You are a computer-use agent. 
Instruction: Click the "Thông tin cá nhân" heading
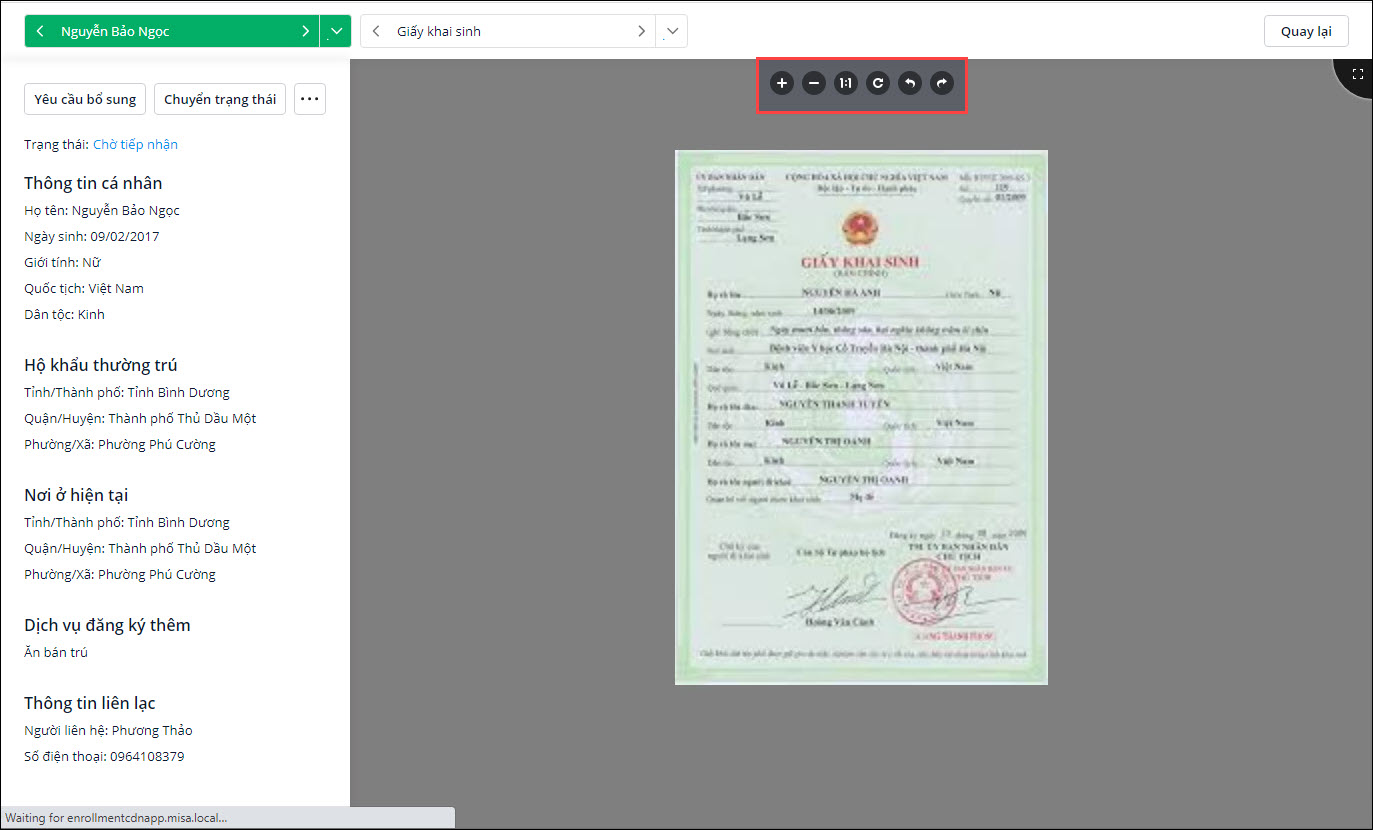[93, 183]
